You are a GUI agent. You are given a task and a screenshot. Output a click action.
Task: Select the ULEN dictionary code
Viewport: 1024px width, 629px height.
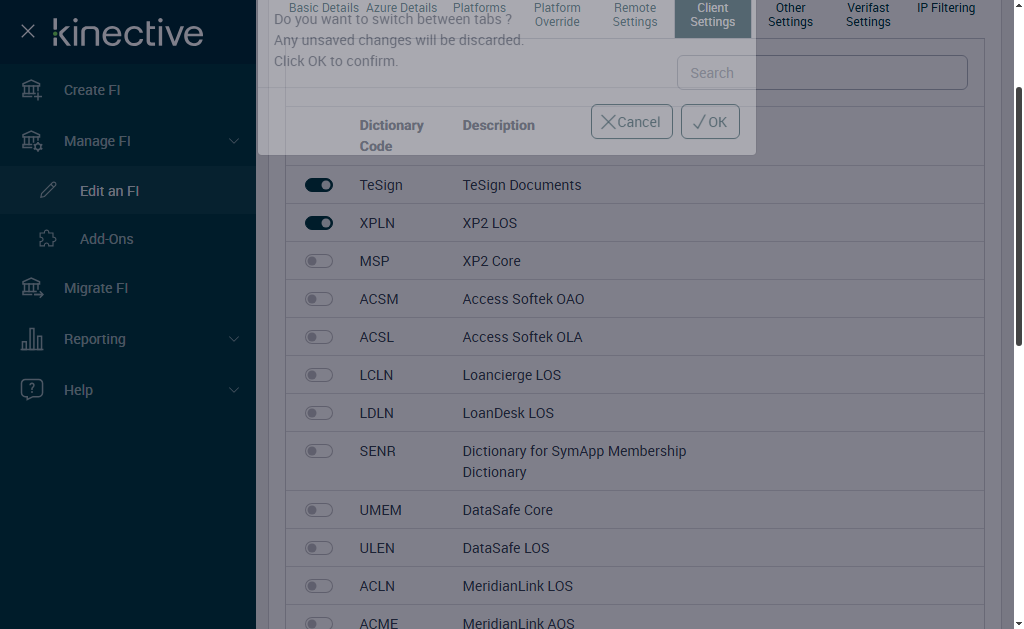coord(377,547)
